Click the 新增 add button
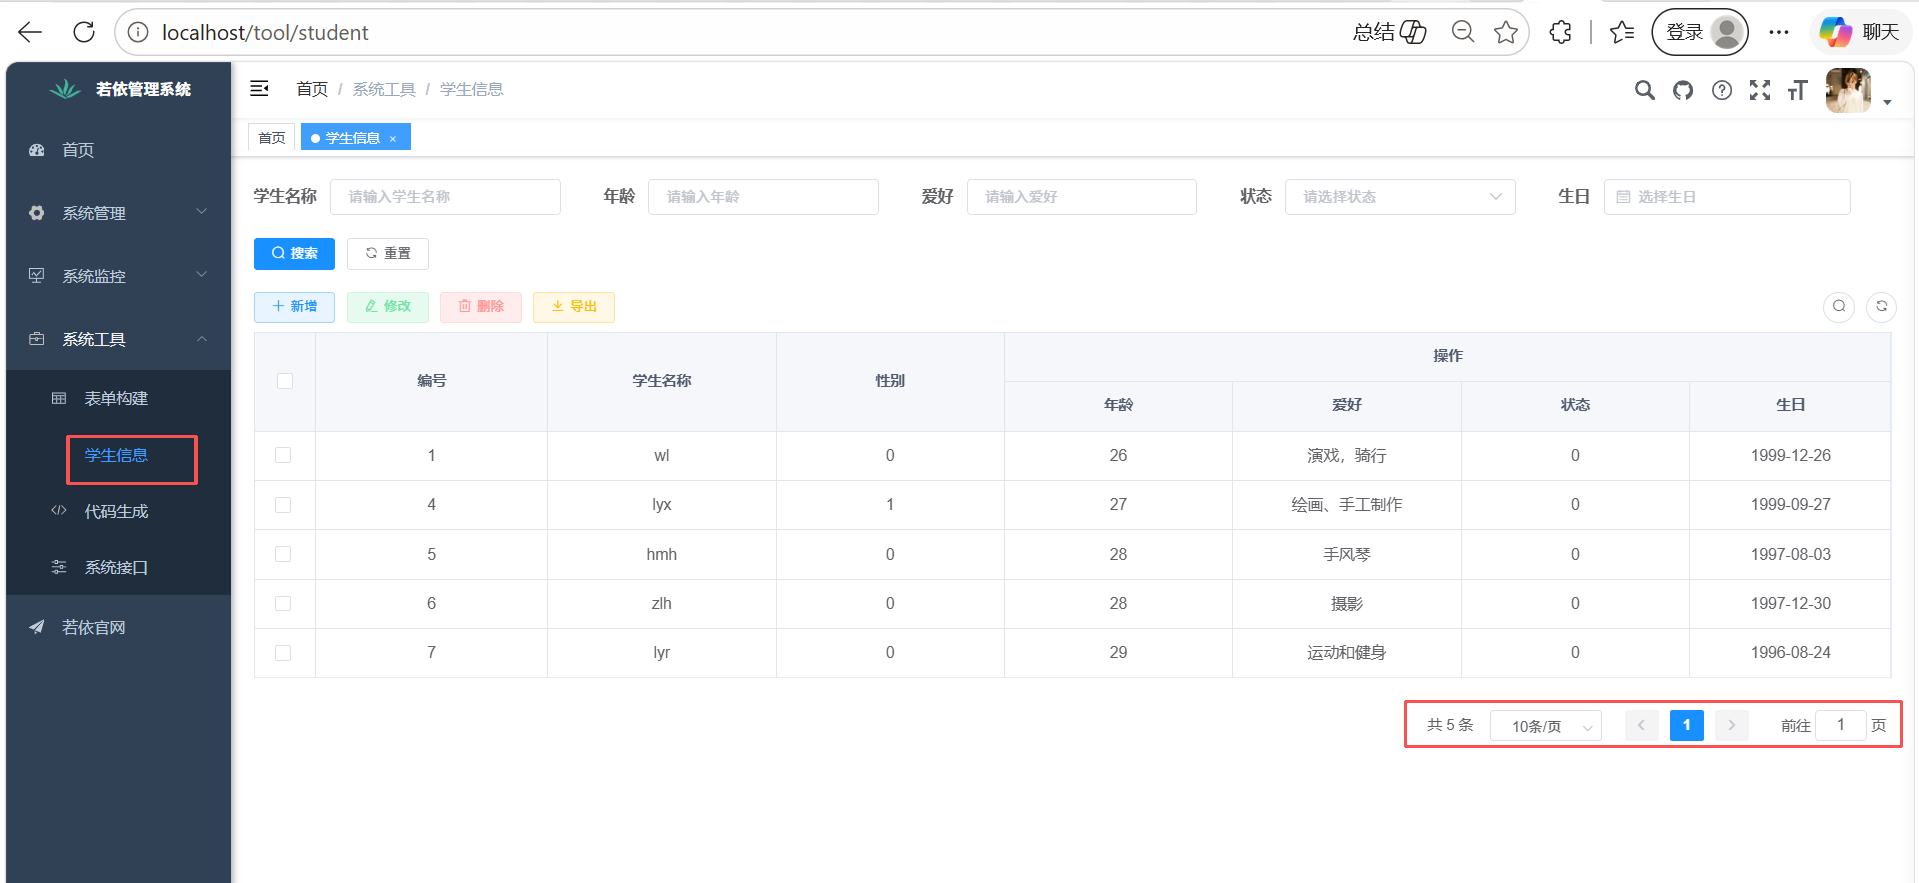This screenshot has height=883, width=1919. click(x=294, y=307)
